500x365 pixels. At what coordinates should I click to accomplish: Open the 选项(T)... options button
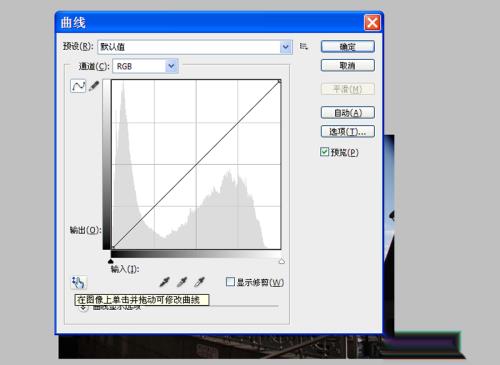pos(348,132)
